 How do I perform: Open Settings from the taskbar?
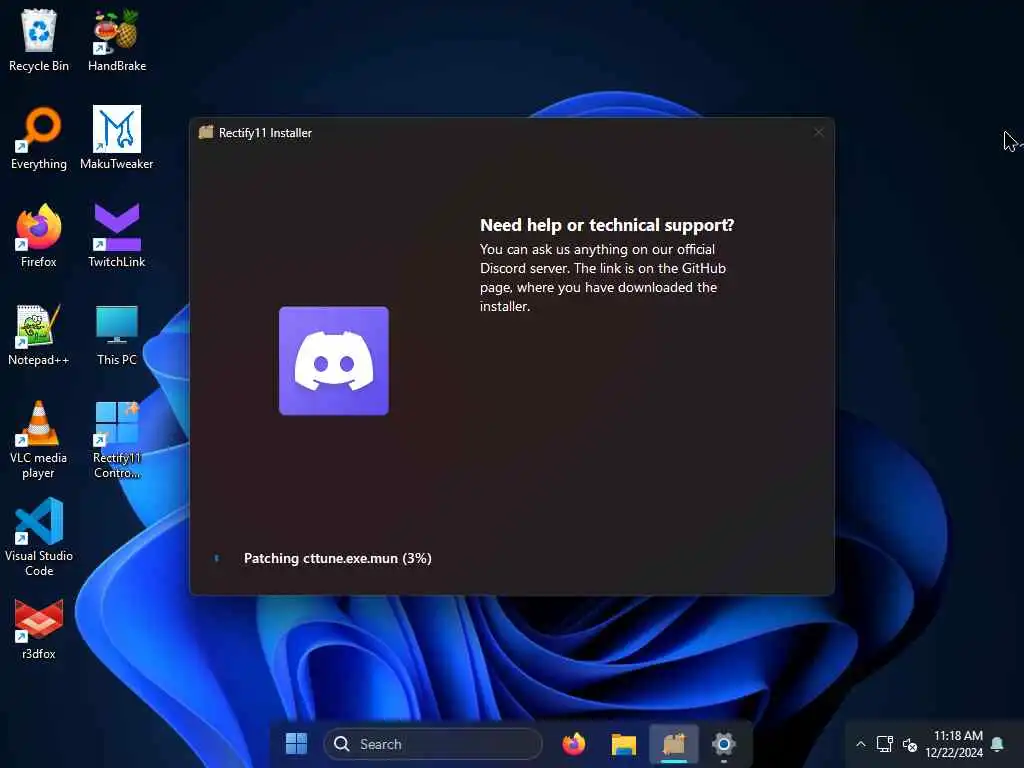724,744
